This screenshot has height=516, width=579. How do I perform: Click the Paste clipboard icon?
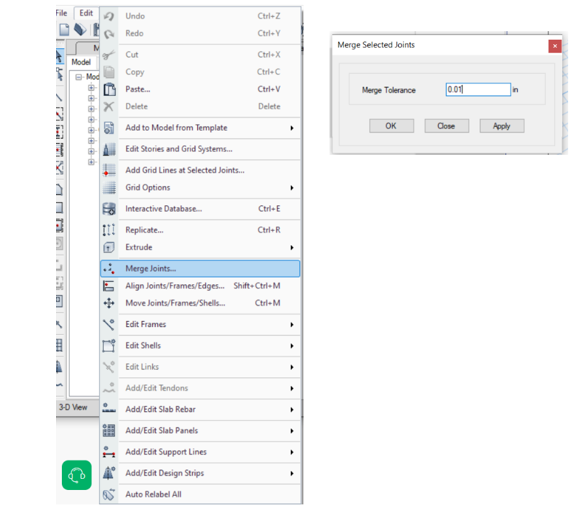(109, 89)
